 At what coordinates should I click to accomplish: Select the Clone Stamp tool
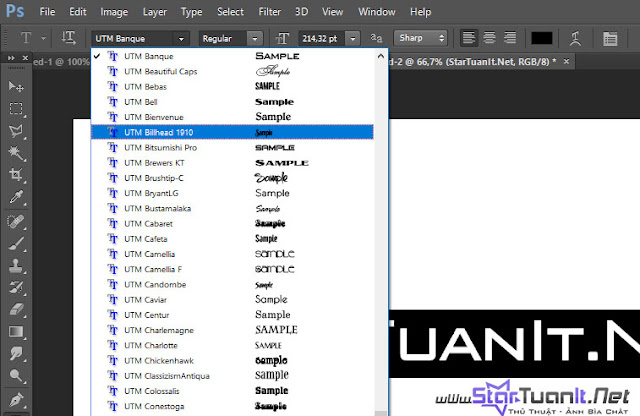tap(16, 266)
